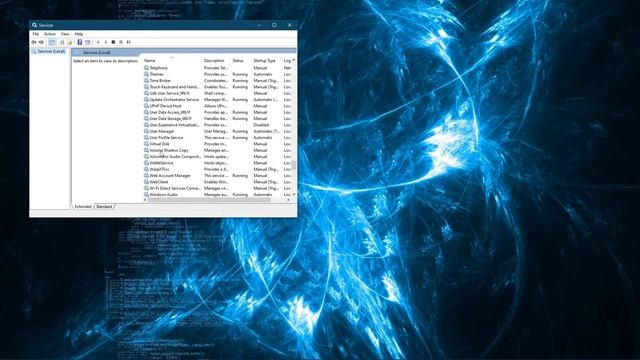This screenshot has width=640, height=360.
Task: Select the WarpJITSvc service
Action: click(217, 169)
